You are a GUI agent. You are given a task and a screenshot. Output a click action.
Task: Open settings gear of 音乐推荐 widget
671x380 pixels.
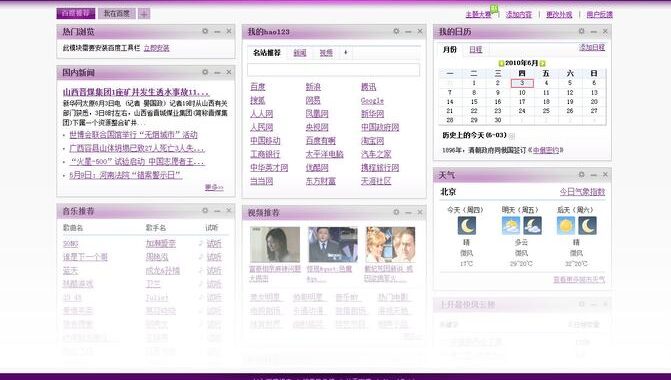pyautogui.click(x=205, y=211)
